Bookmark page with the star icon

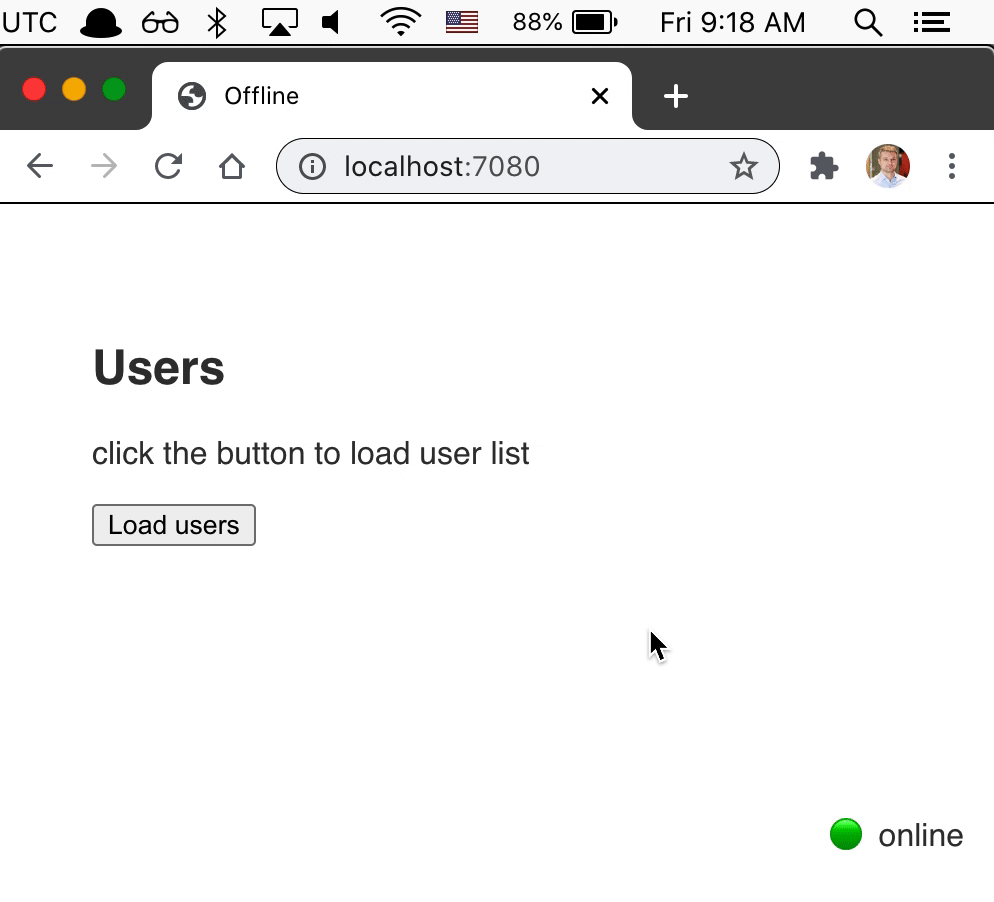pos(743,166)
